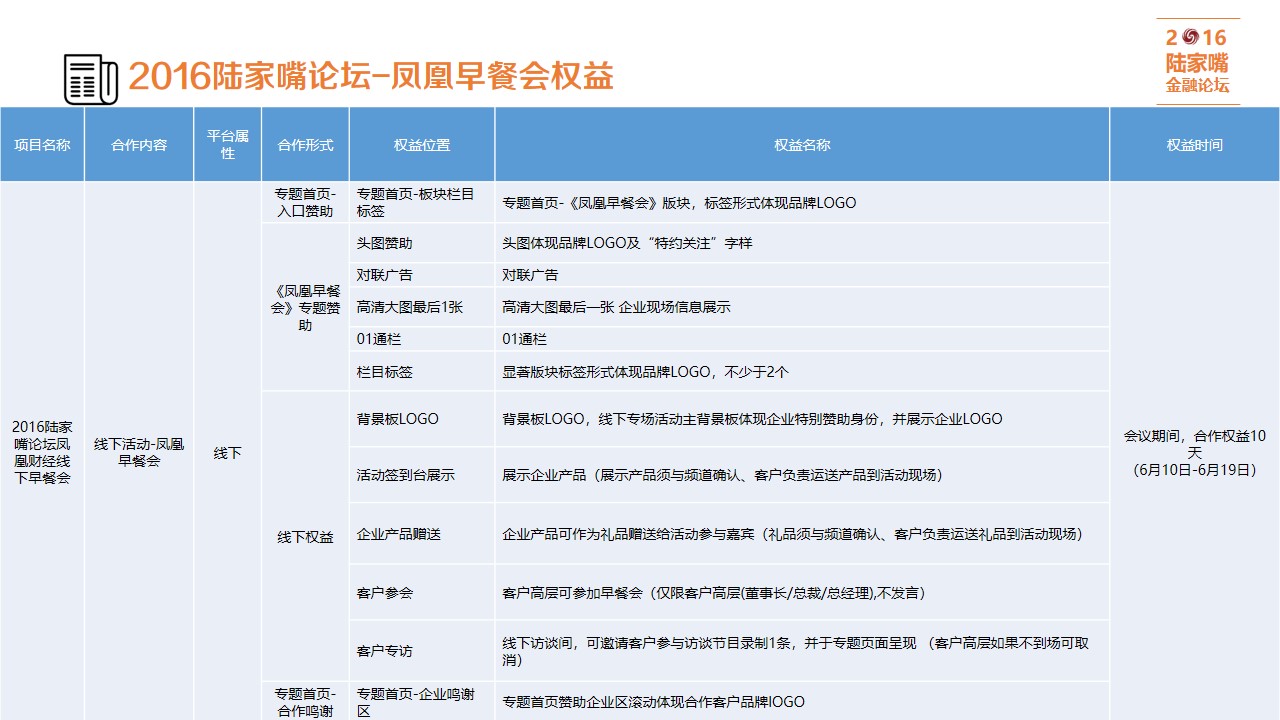Click the newspaper icon beside the title
This screenshot has width=1280, height=720.
[x=91, y=79]
